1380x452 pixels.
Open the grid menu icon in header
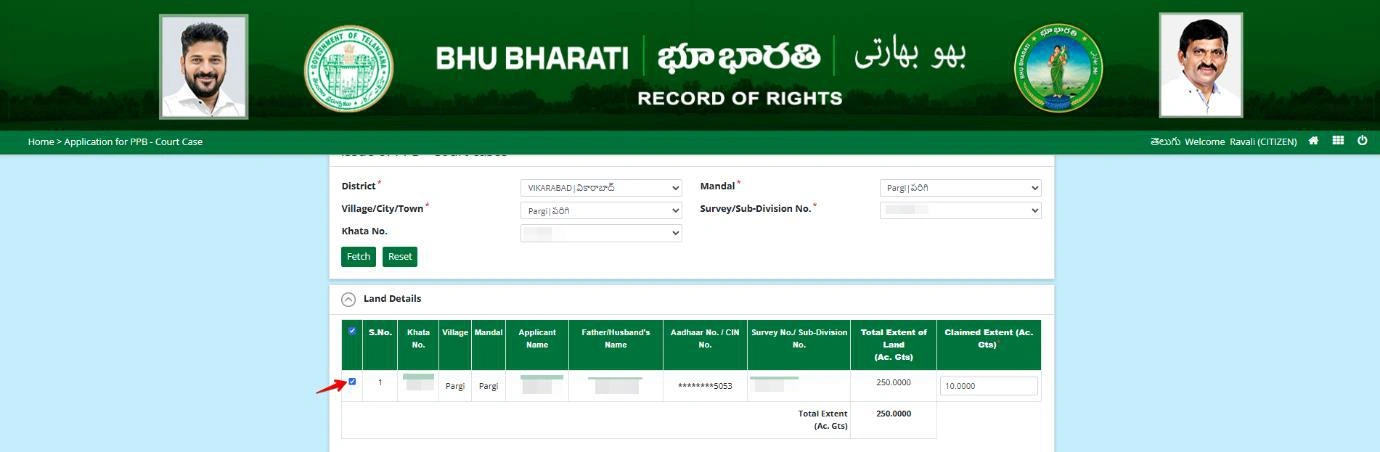[x=1338, y=141]
